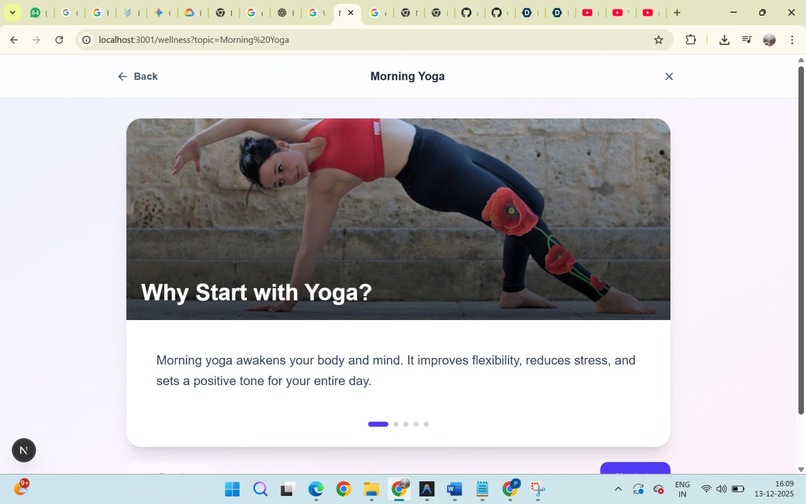Image resolution: width=806 pixels, height=504 pixels.
Task: Open the Next.js dev tools N badge
Action: point(24,450)
